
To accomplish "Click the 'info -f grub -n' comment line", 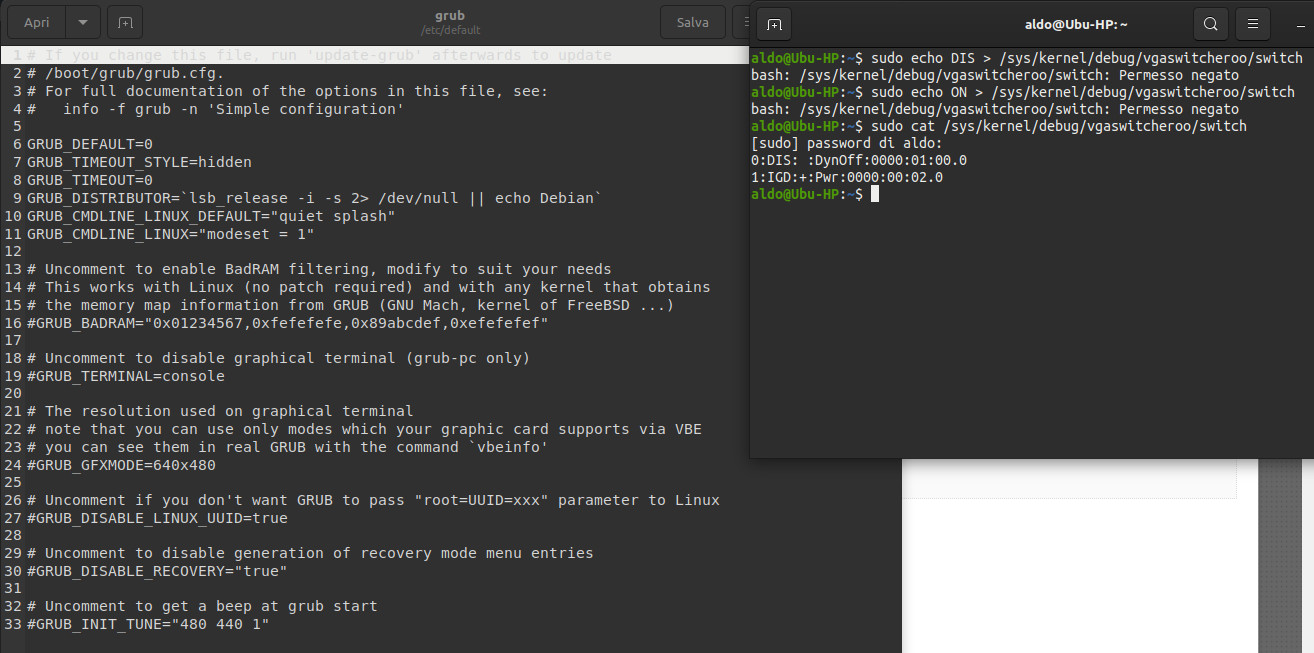I will coord(215,109).
